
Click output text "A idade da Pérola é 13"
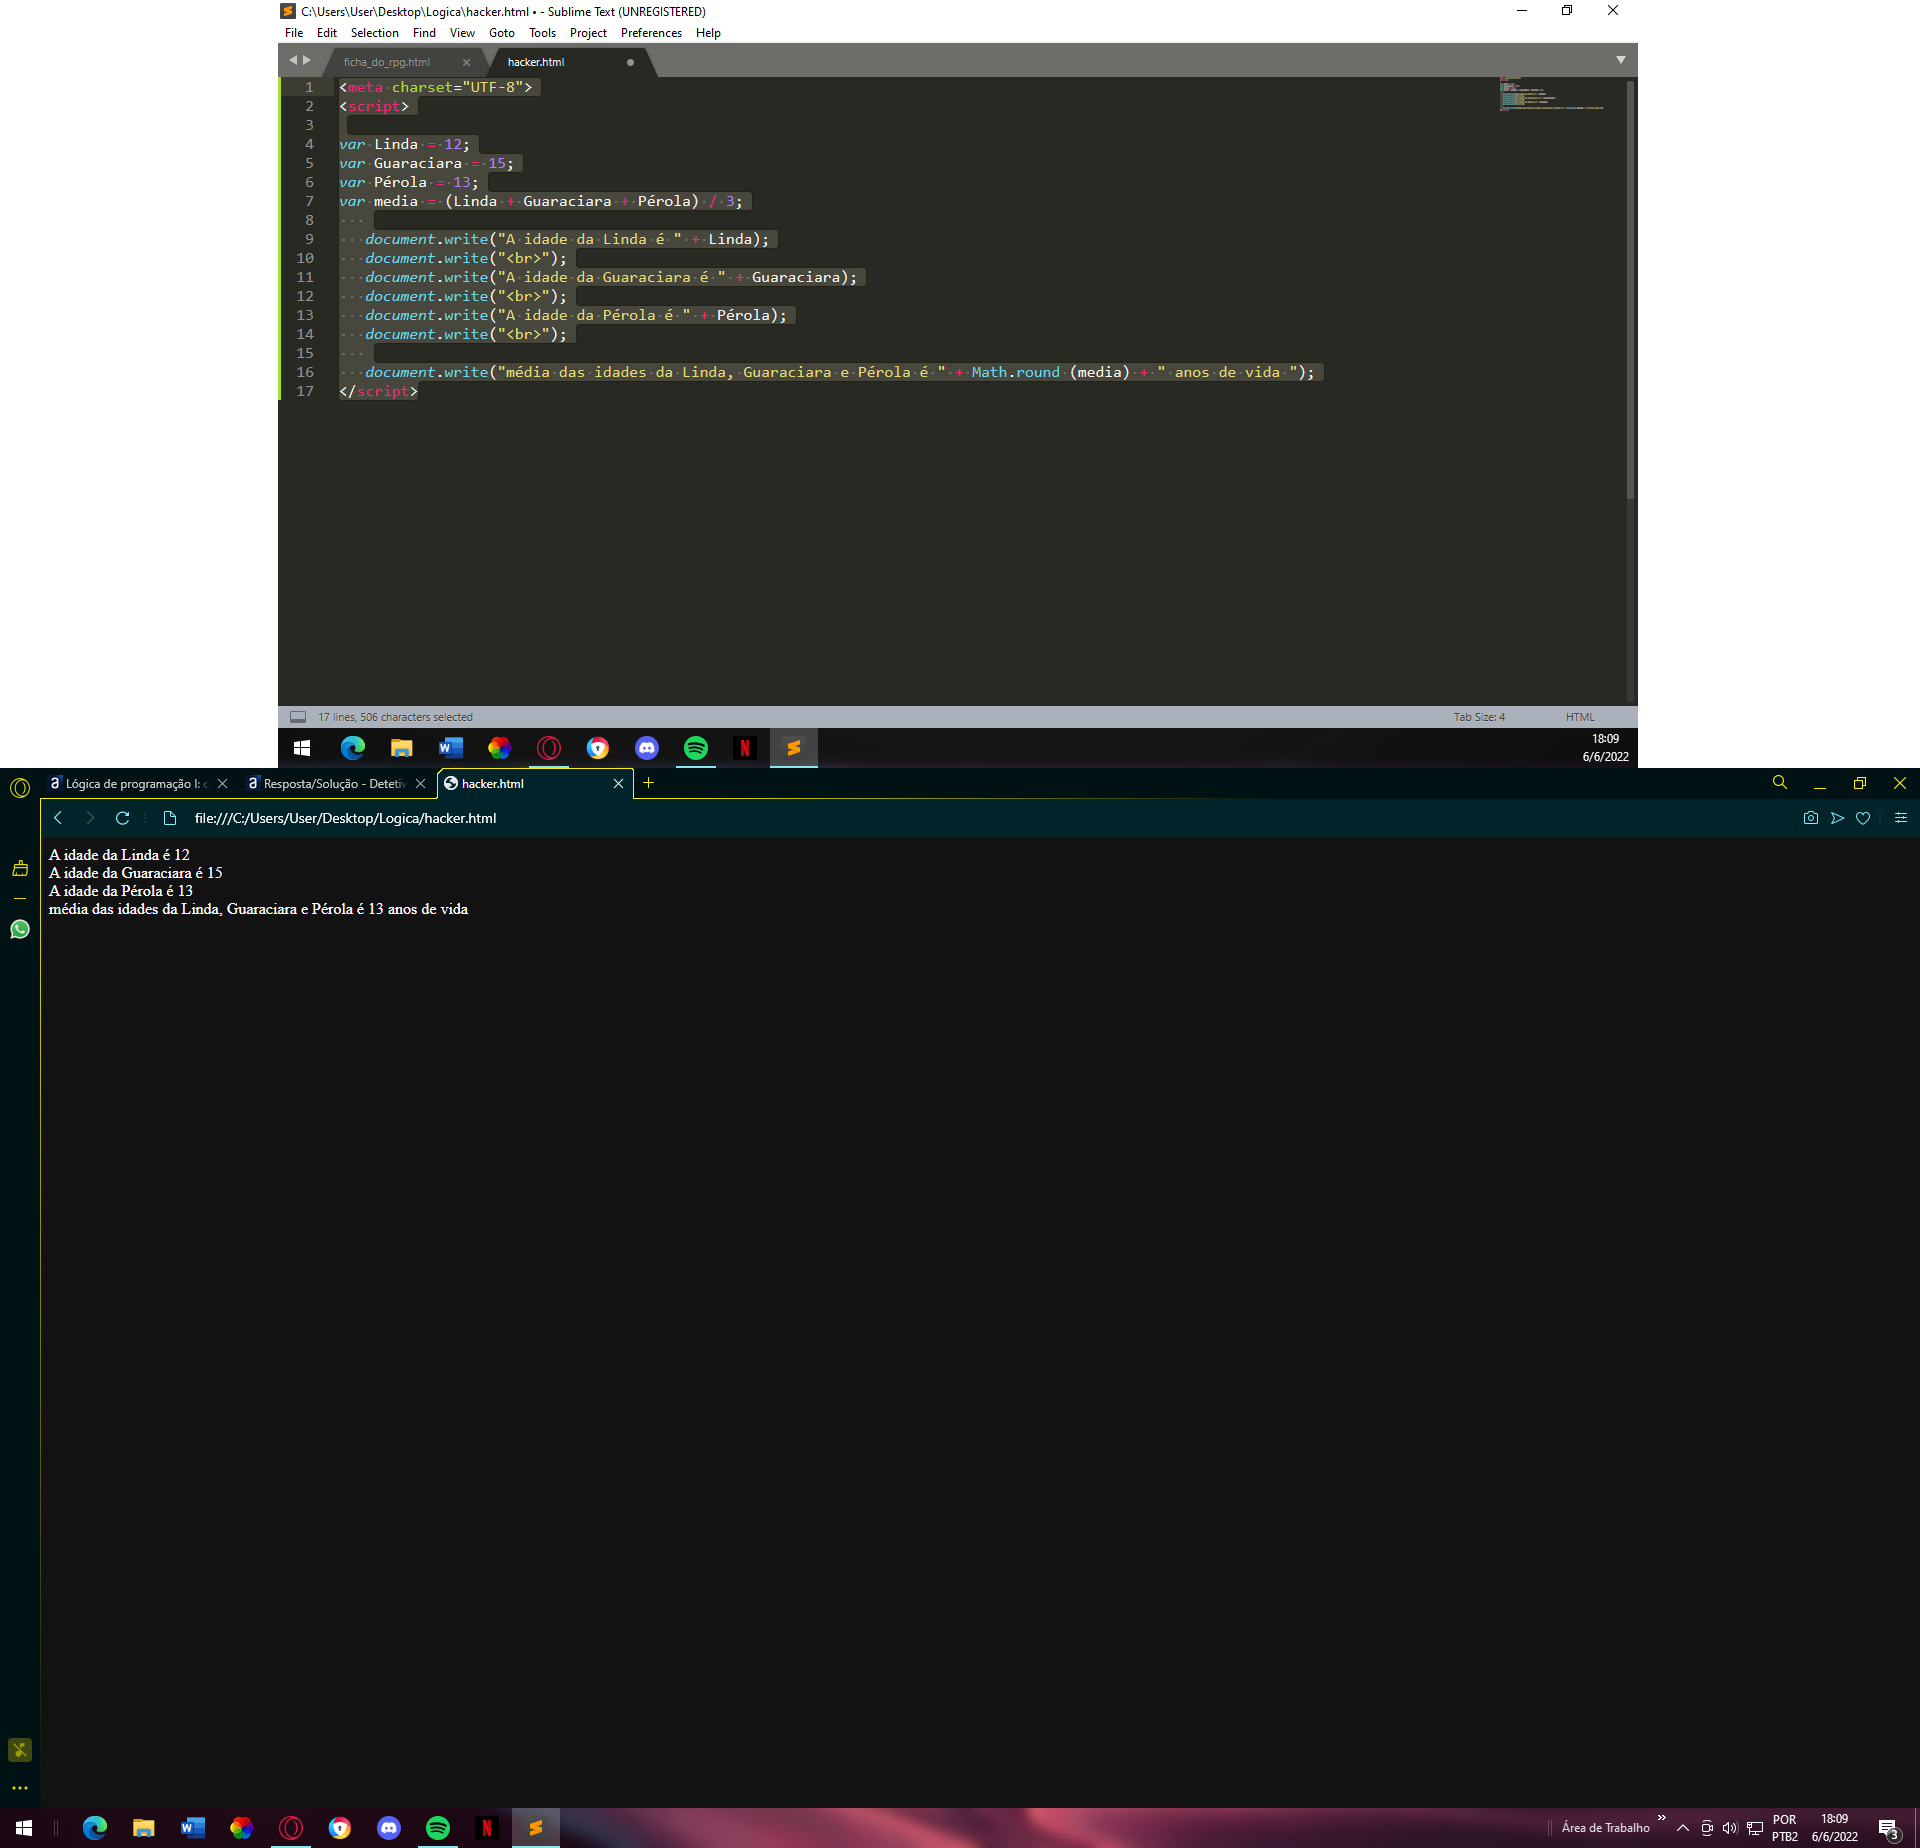click(x=121, y=891)
